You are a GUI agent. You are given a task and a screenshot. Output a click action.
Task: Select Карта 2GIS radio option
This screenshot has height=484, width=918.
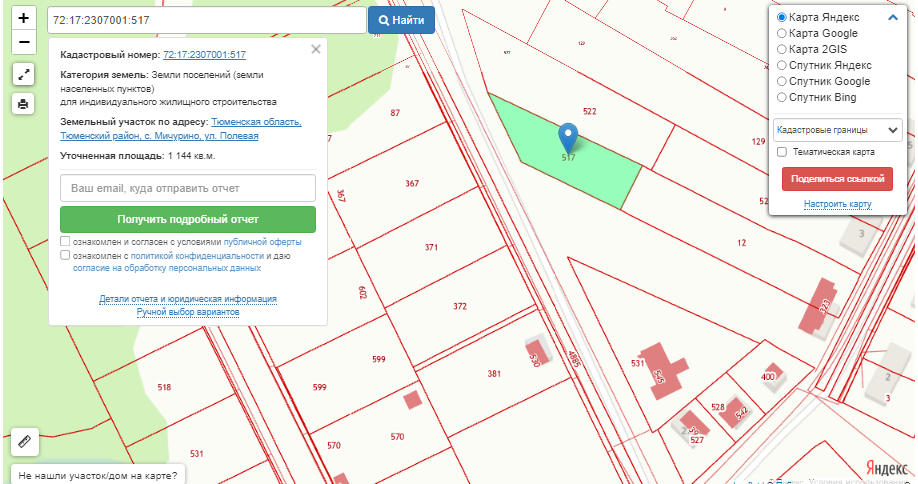coord(782,49)
